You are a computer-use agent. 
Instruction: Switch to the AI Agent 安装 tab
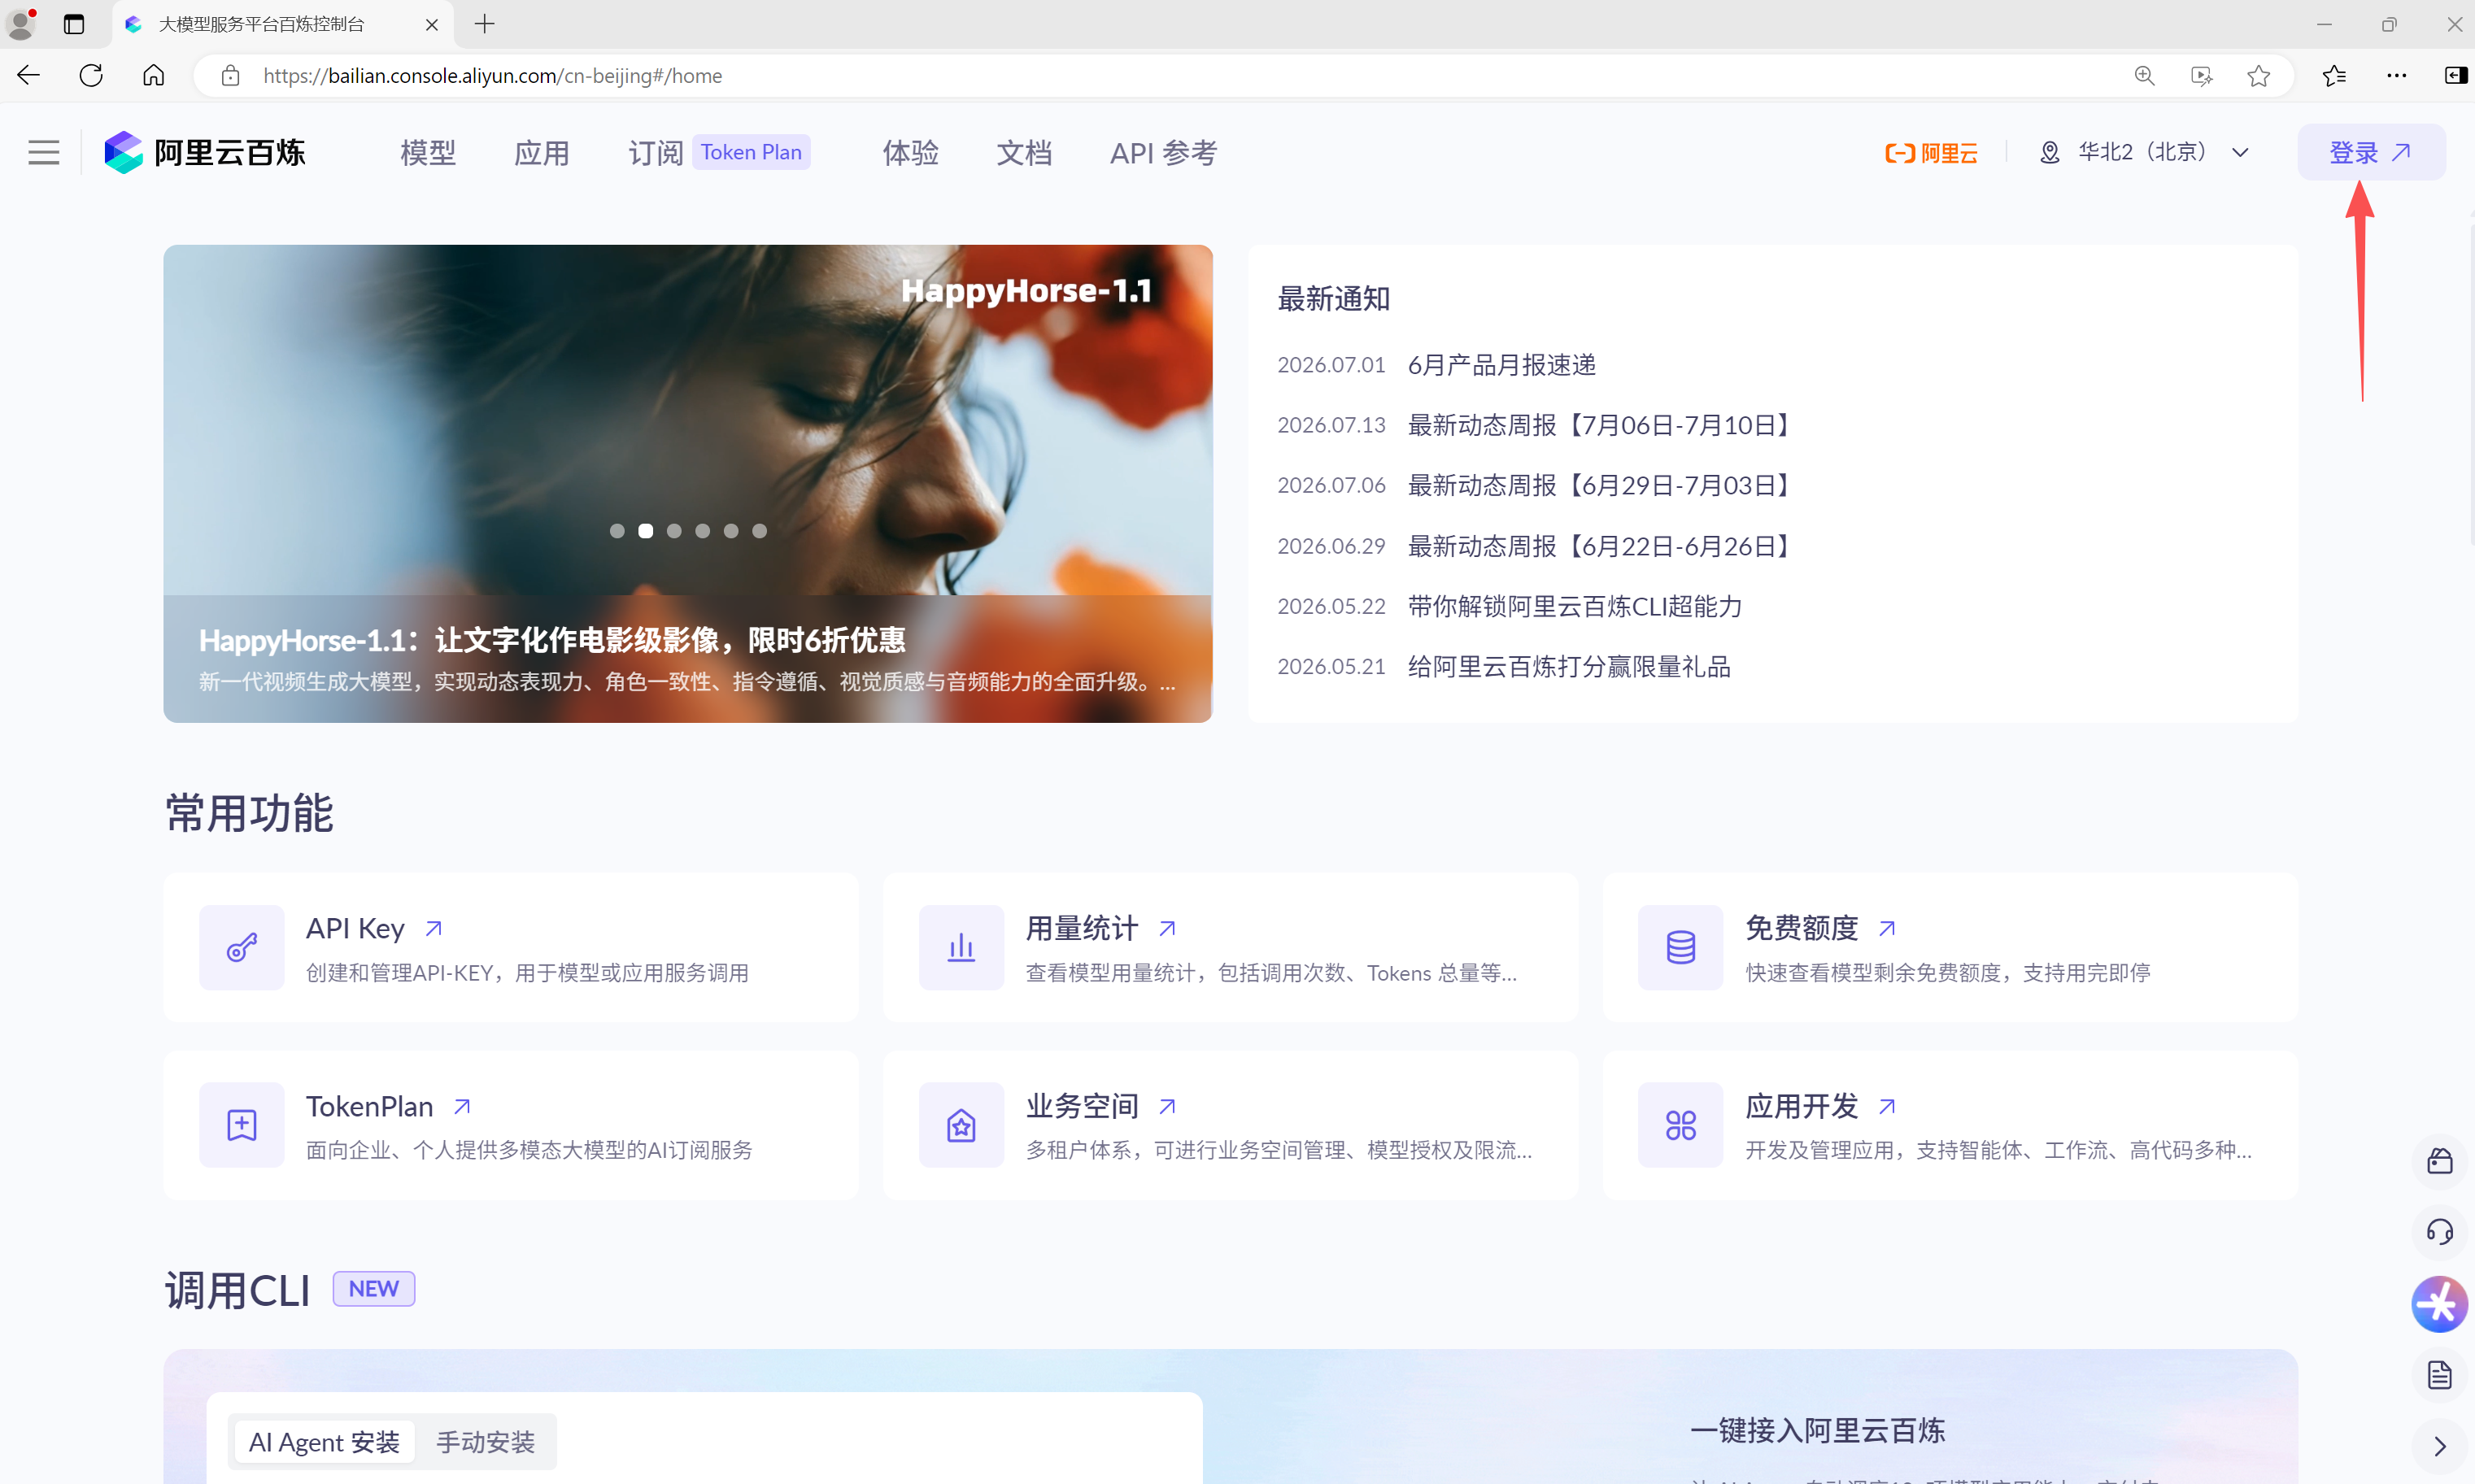pyautogui.click(x=323, y=1442)
